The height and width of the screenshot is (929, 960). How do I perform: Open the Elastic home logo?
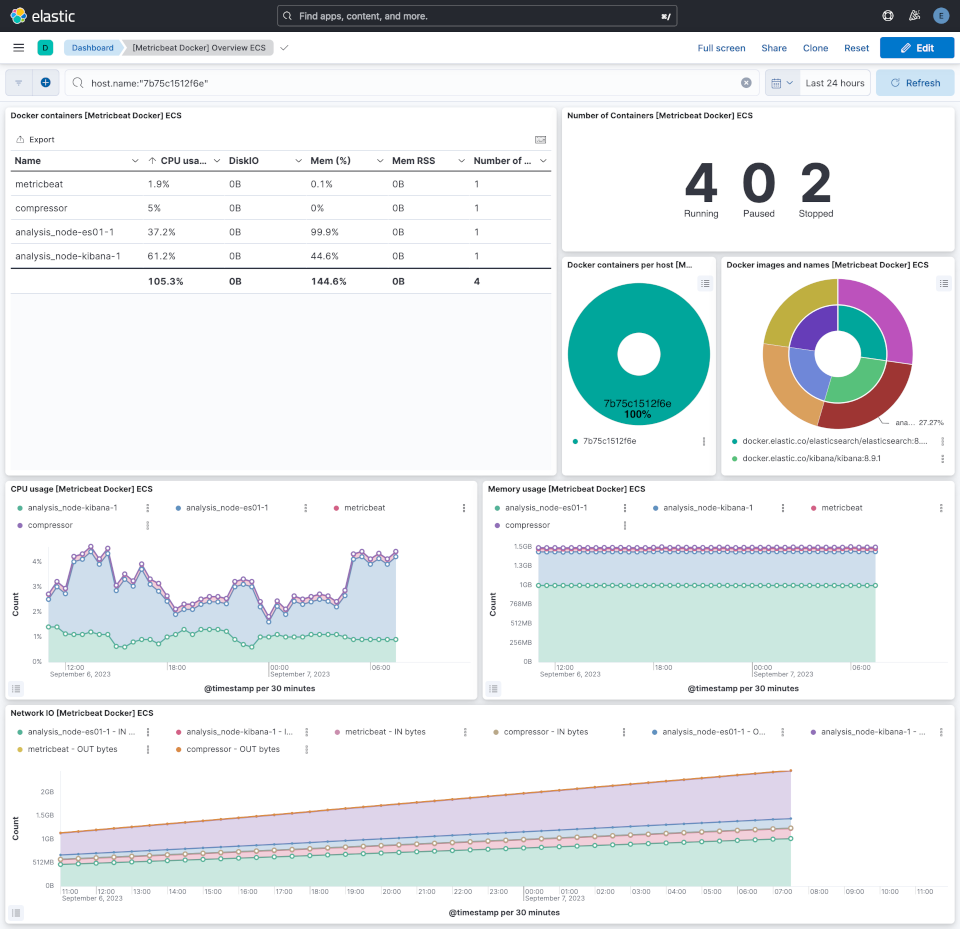pyautogui.click(x=42, y=16)
